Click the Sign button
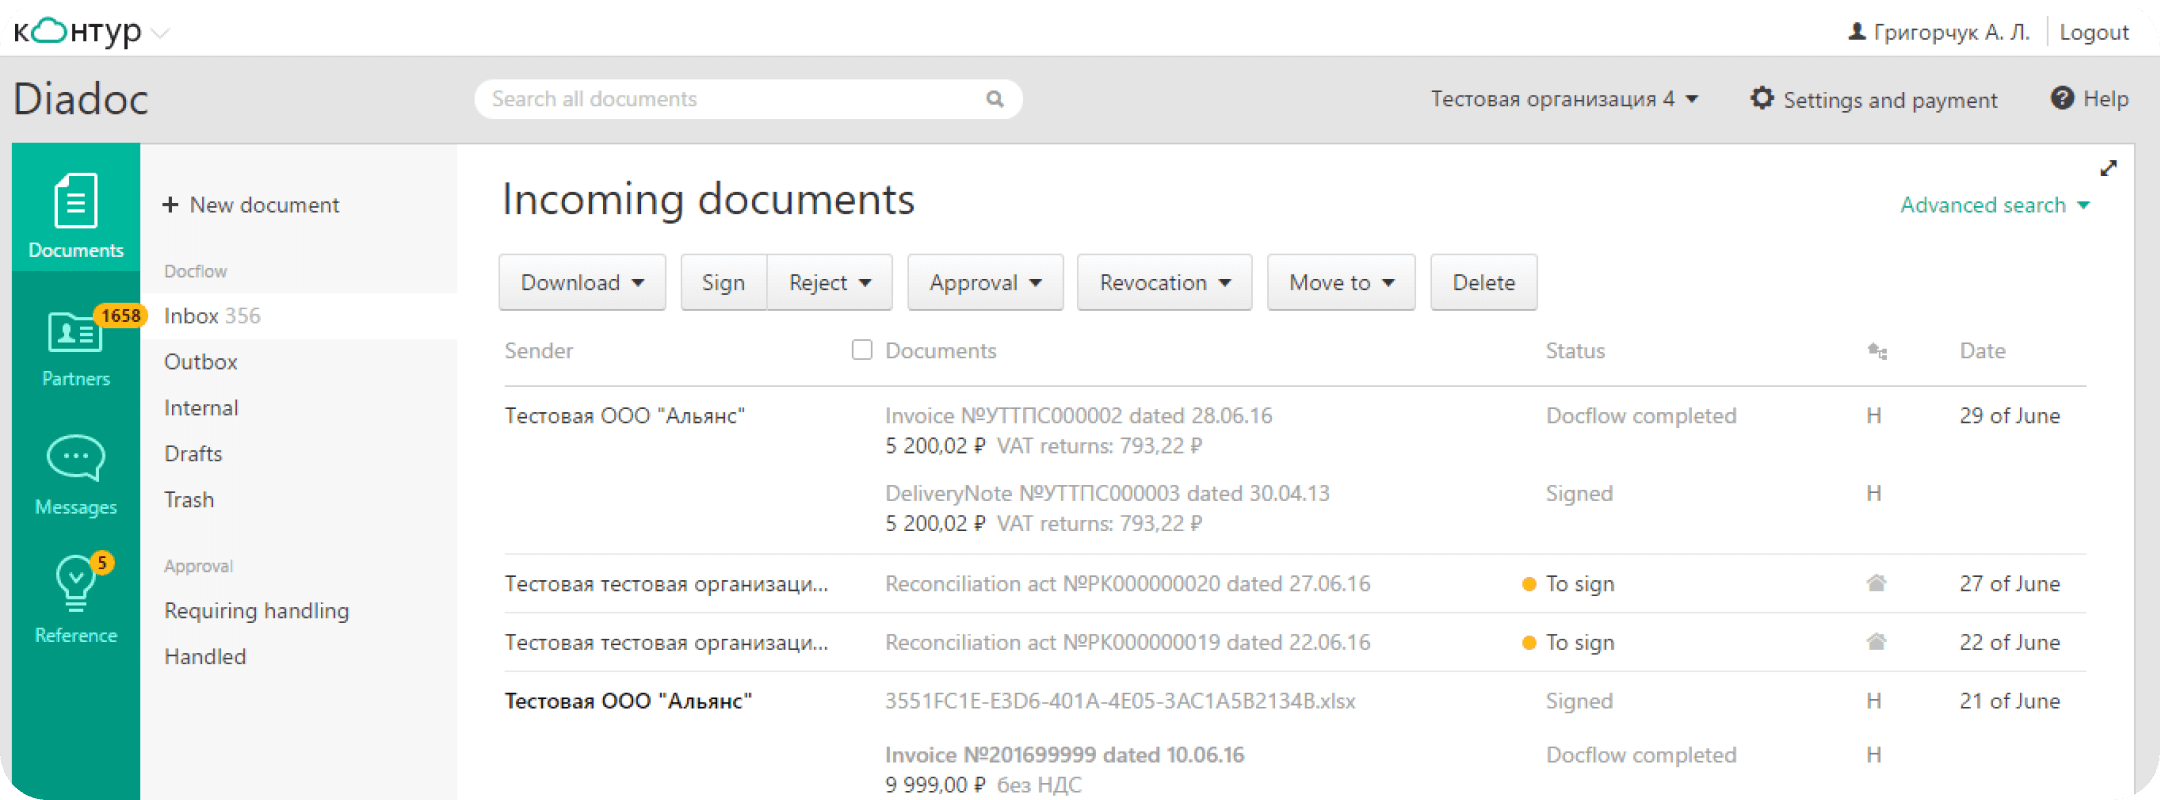This screenshot has height=800, width=2160. click(x=723, y=283)
